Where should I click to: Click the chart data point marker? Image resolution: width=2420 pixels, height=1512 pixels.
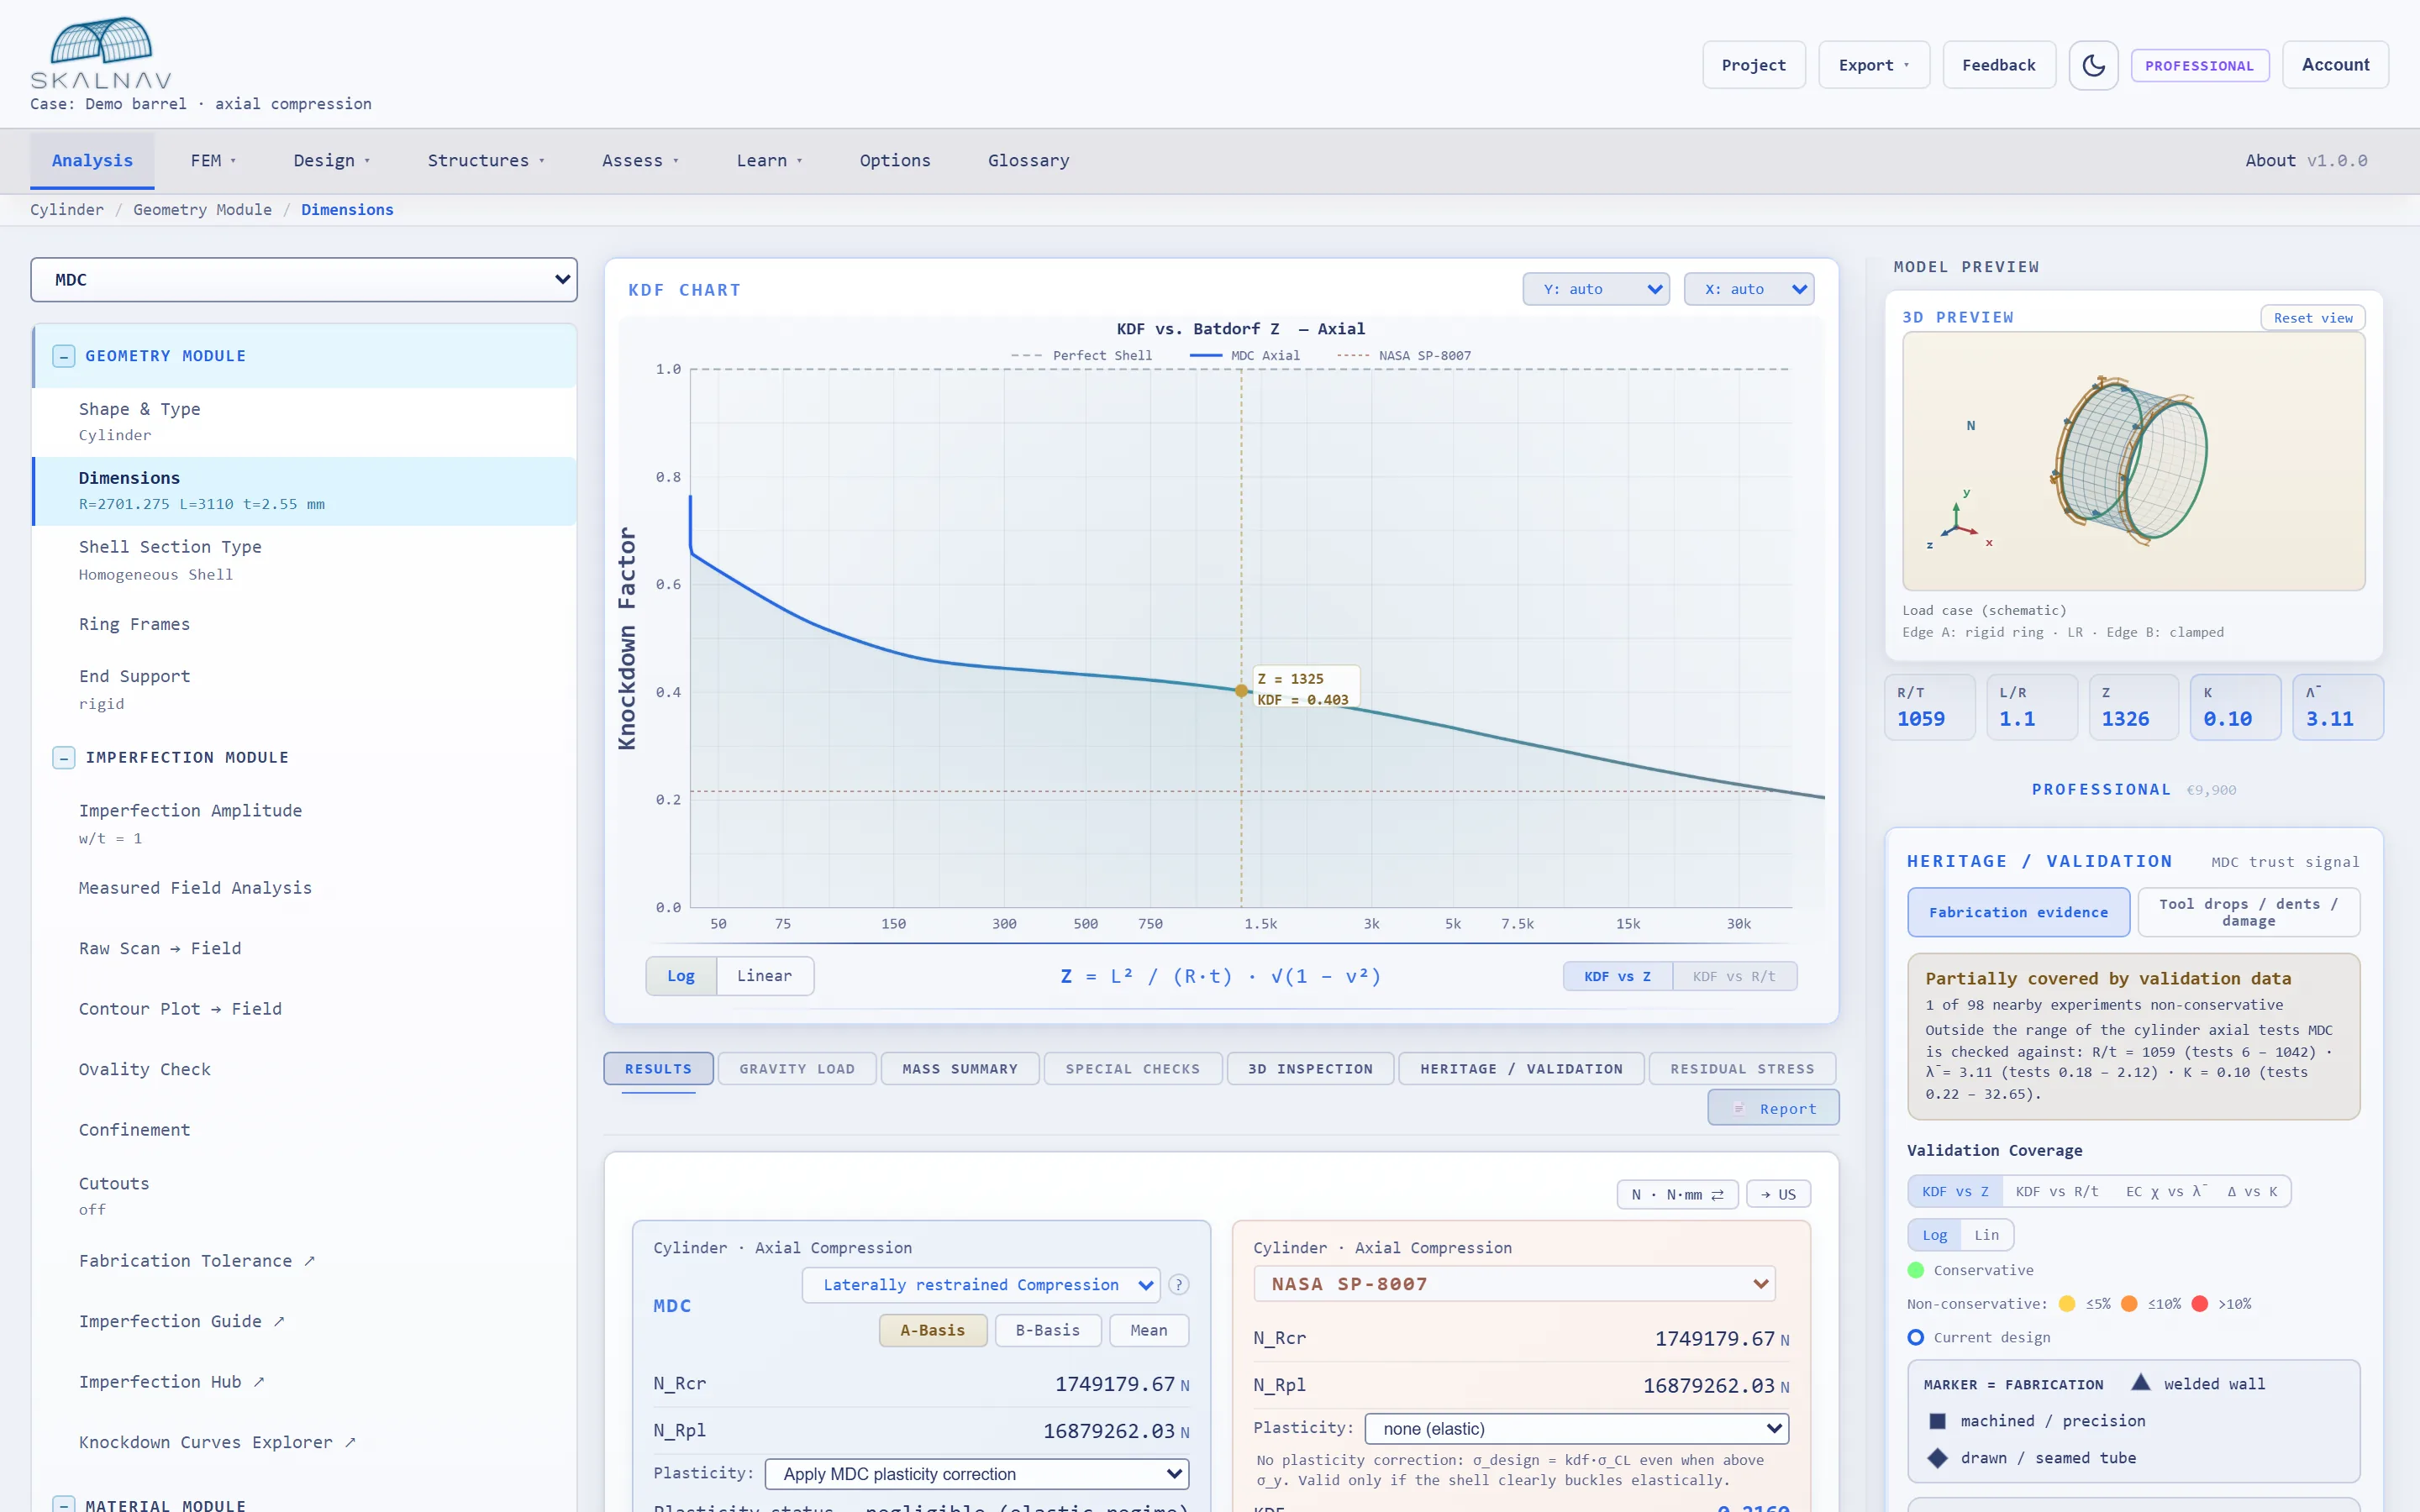[1241, 691]
